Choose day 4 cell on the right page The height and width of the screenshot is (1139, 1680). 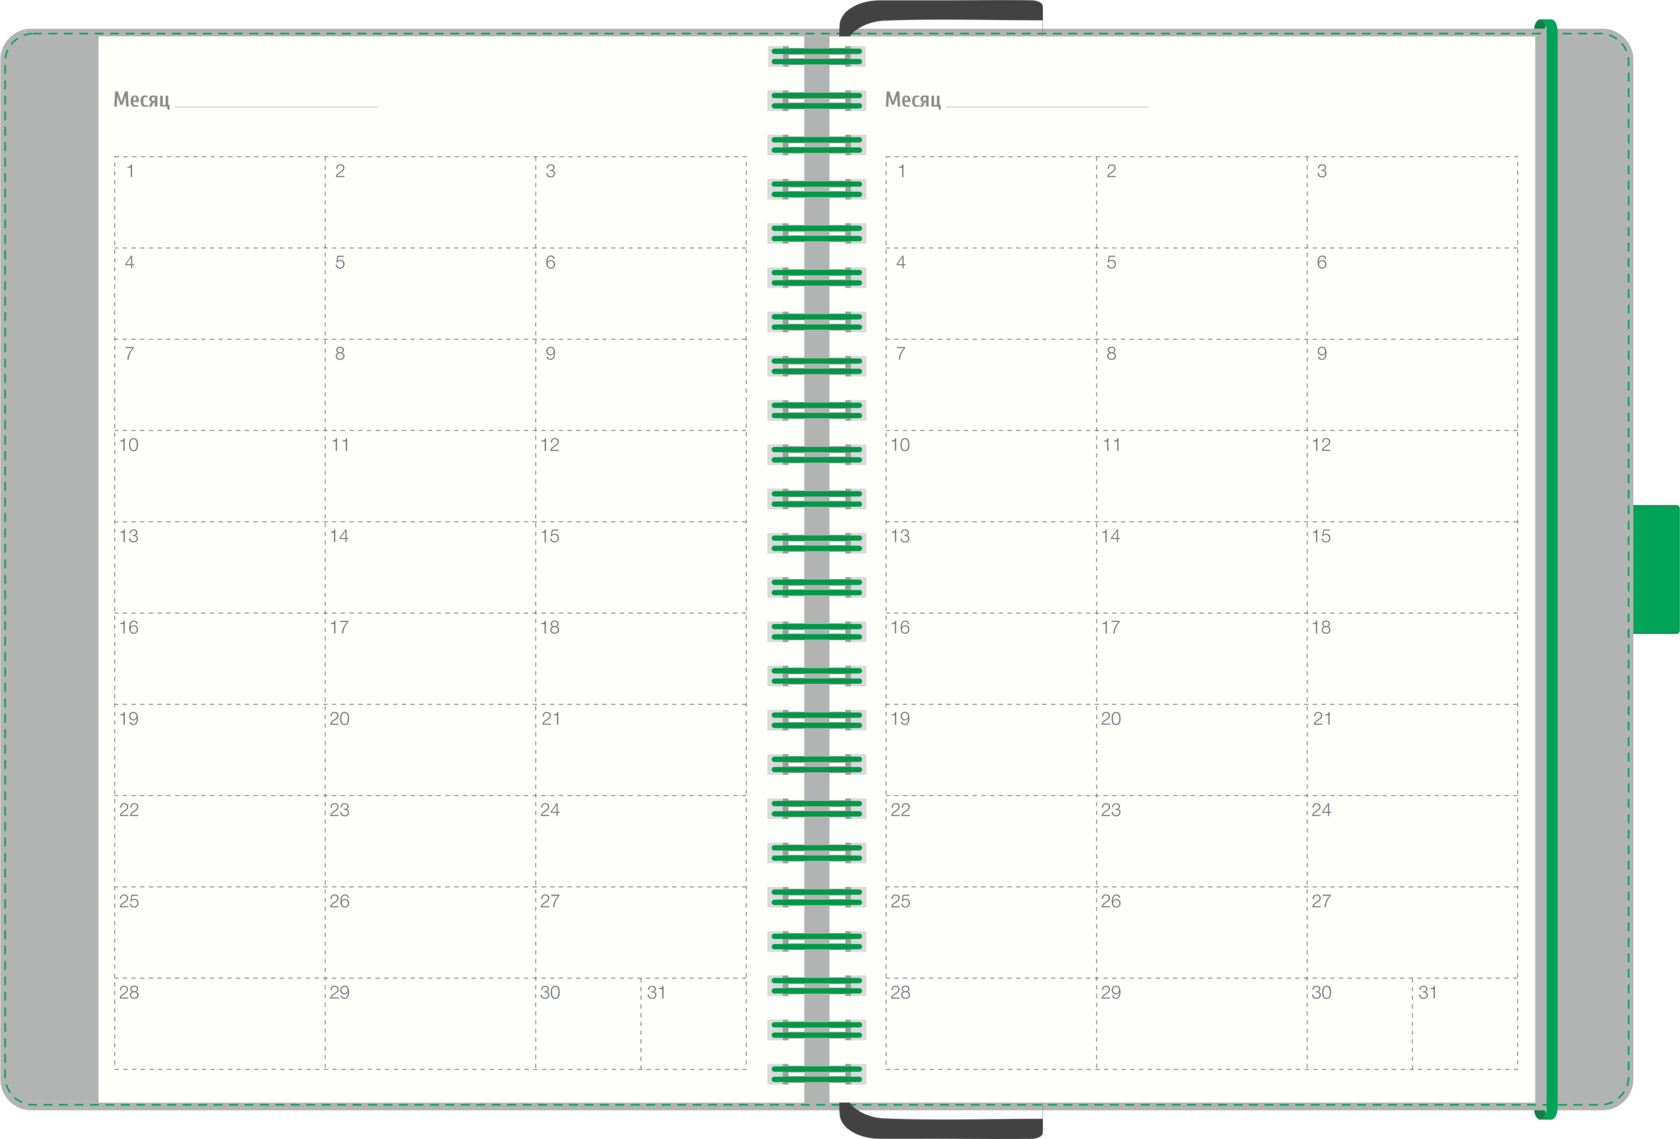(991, 294)
